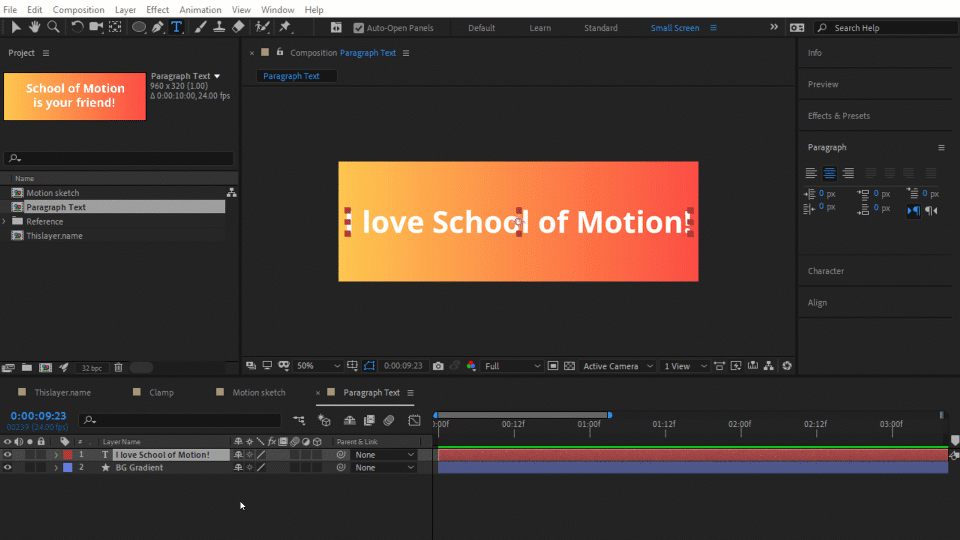The width and height of the screenshot is (960, 540).
Task: Expand BG Gradient layer properties
Action: (56, 468)
